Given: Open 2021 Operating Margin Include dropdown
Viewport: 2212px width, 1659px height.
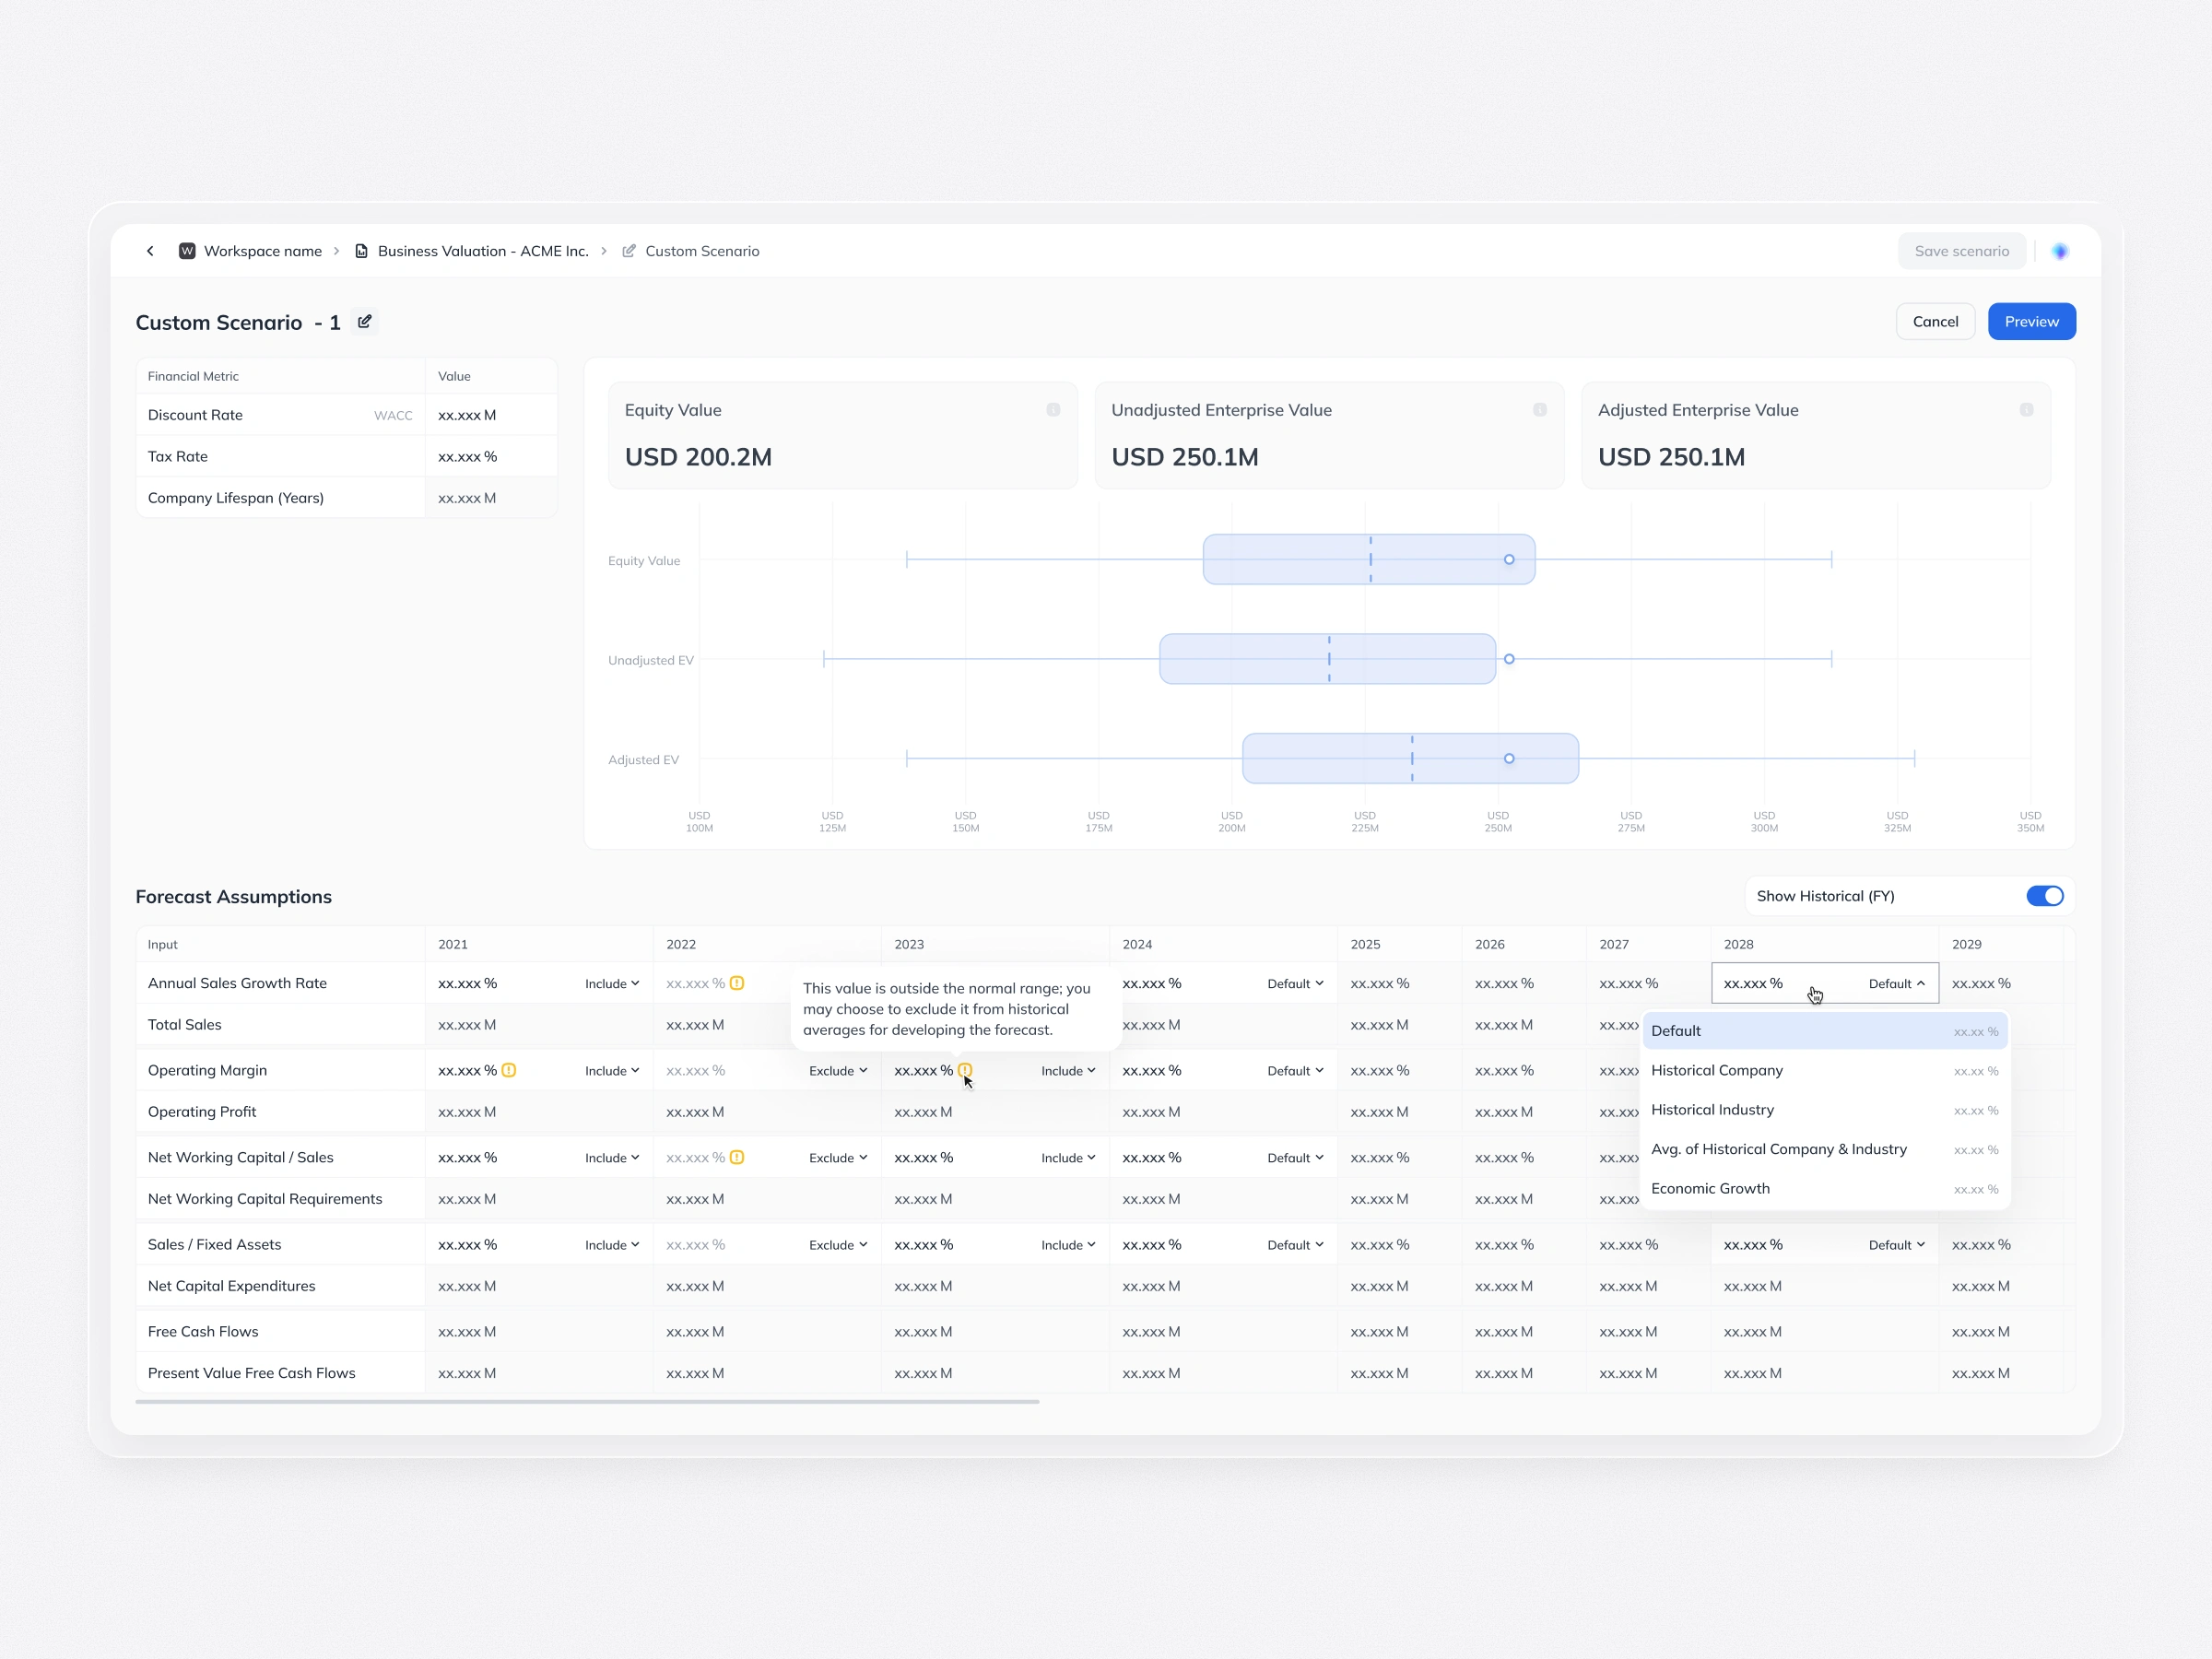Looking at the screenshot, I should click(x=612, y=1071).
